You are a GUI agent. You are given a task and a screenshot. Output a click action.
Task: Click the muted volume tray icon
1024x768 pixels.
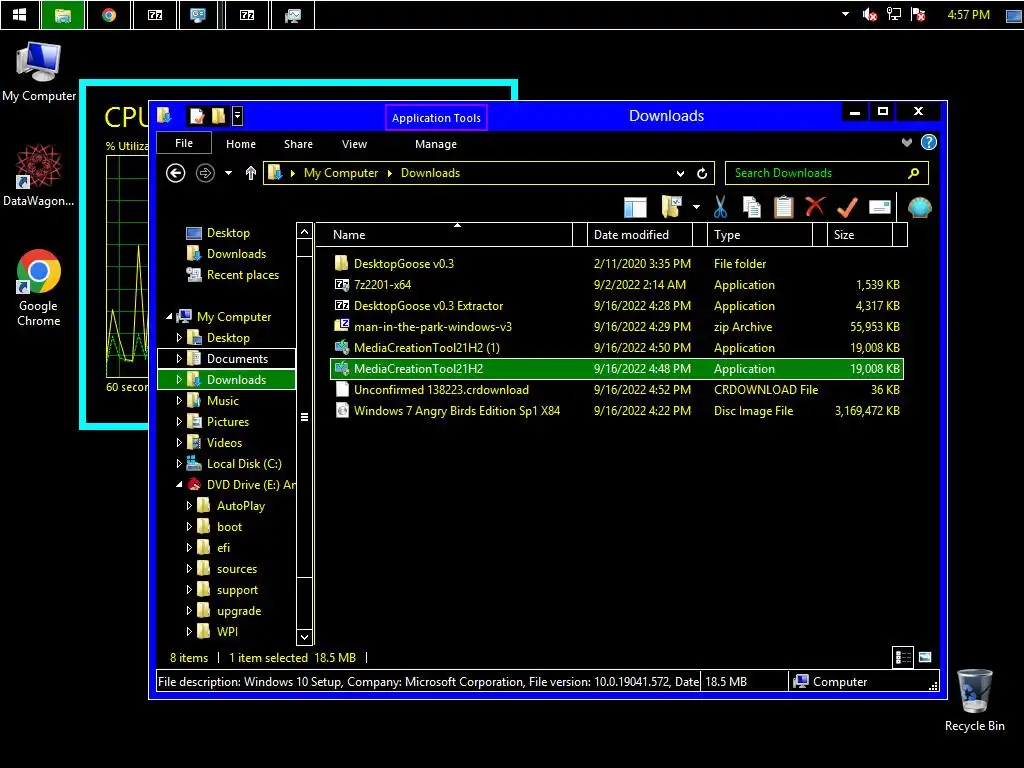869,14
